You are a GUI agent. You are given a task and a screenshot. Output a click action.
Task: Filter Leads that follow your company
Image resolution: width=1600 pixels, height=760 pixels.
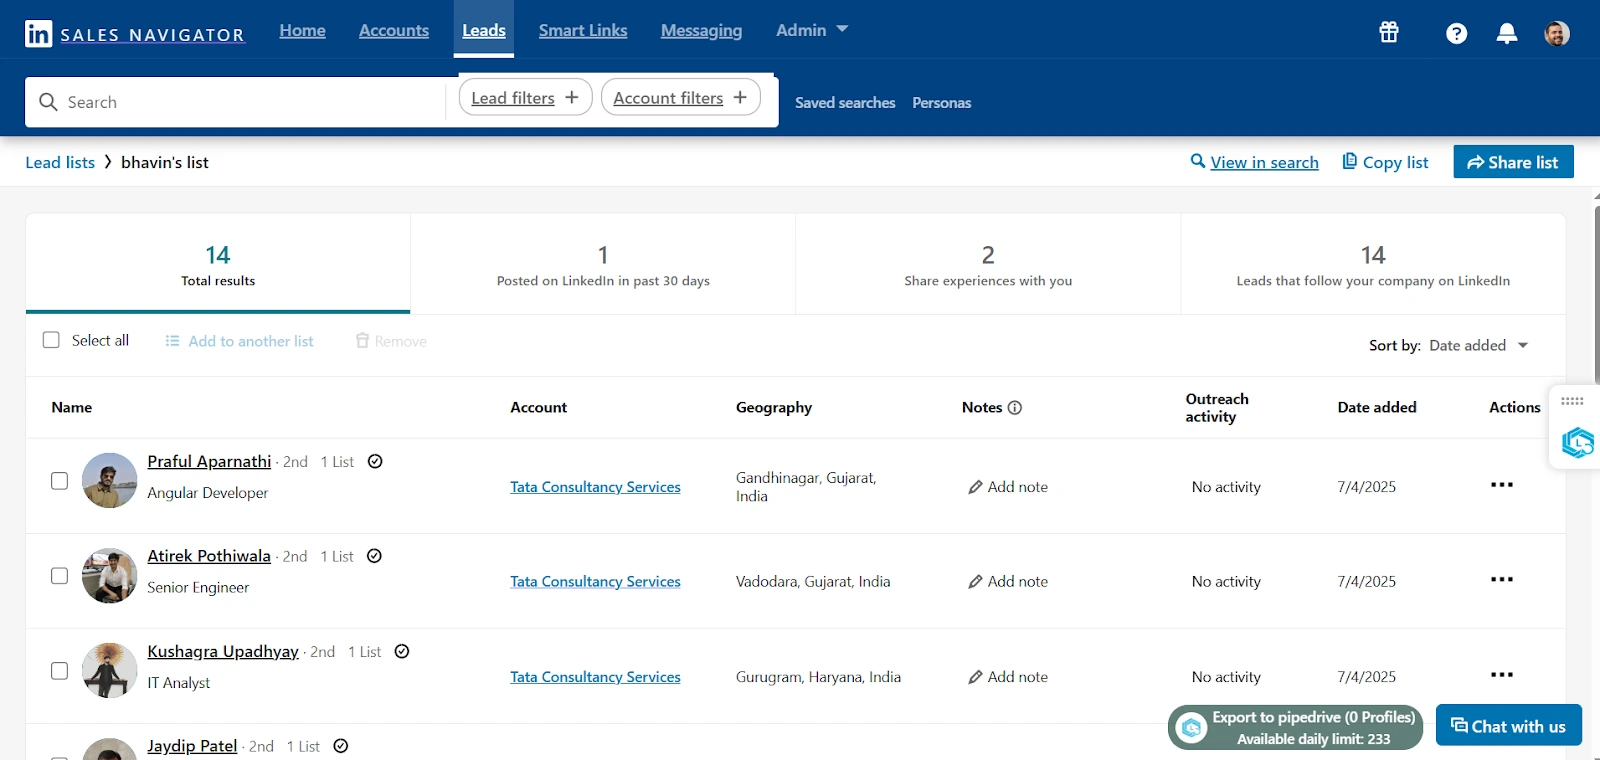[x=1373, y=264]
